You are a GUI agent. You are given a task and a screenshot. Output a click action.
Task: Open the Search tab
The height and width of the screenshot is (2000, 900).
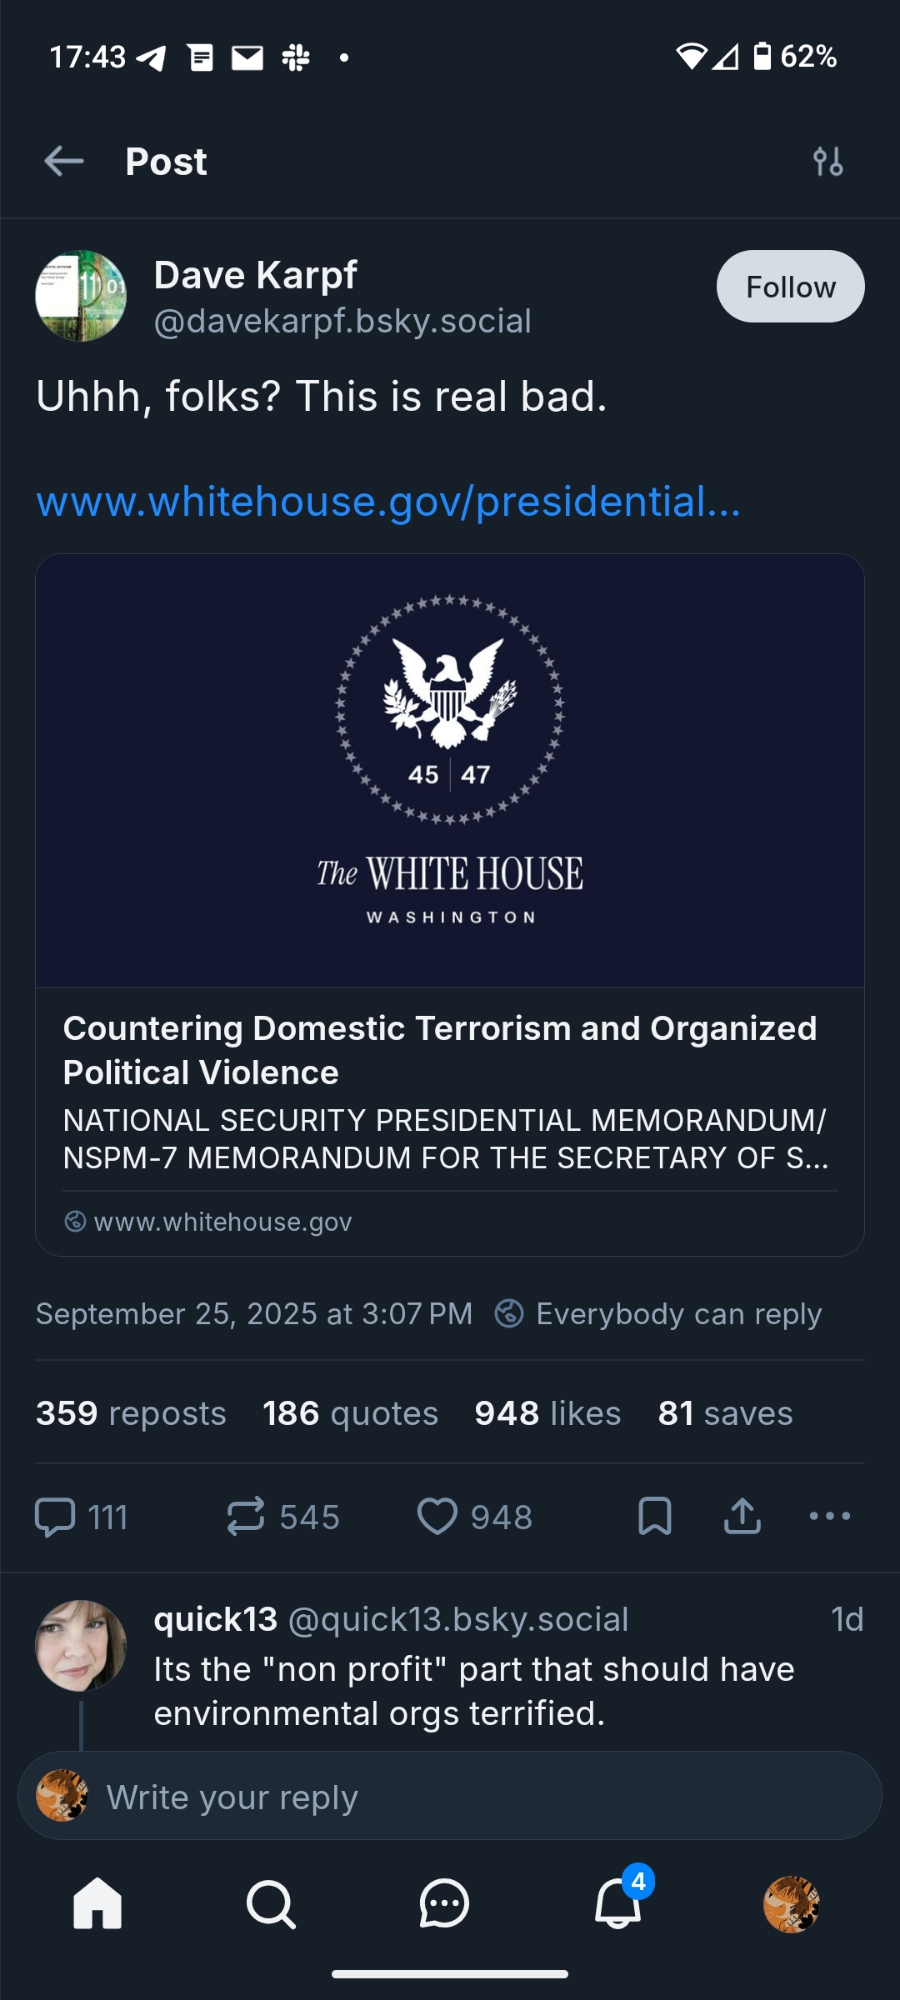(271, 1903)
